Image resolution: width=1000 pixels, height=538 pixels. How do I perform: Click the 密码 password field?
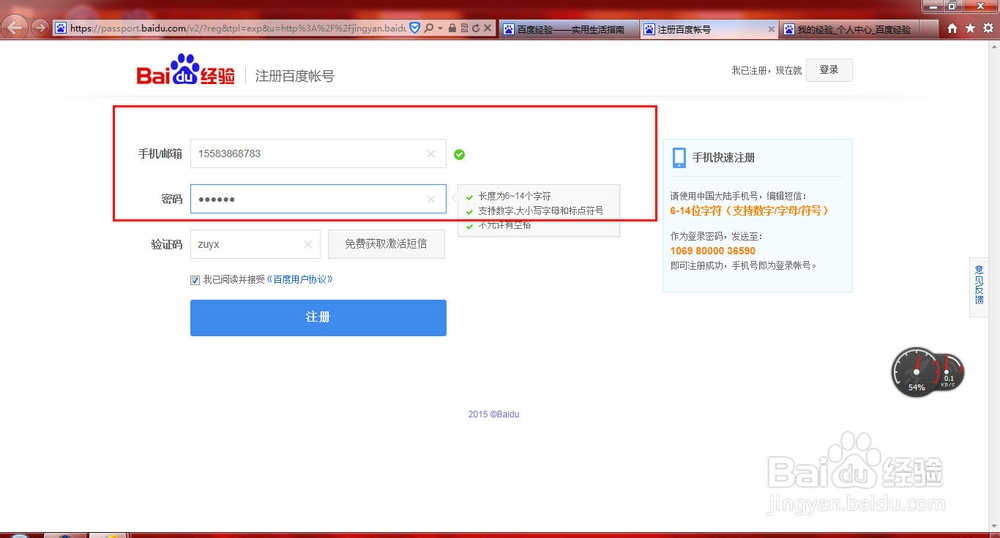pos(318,199)
